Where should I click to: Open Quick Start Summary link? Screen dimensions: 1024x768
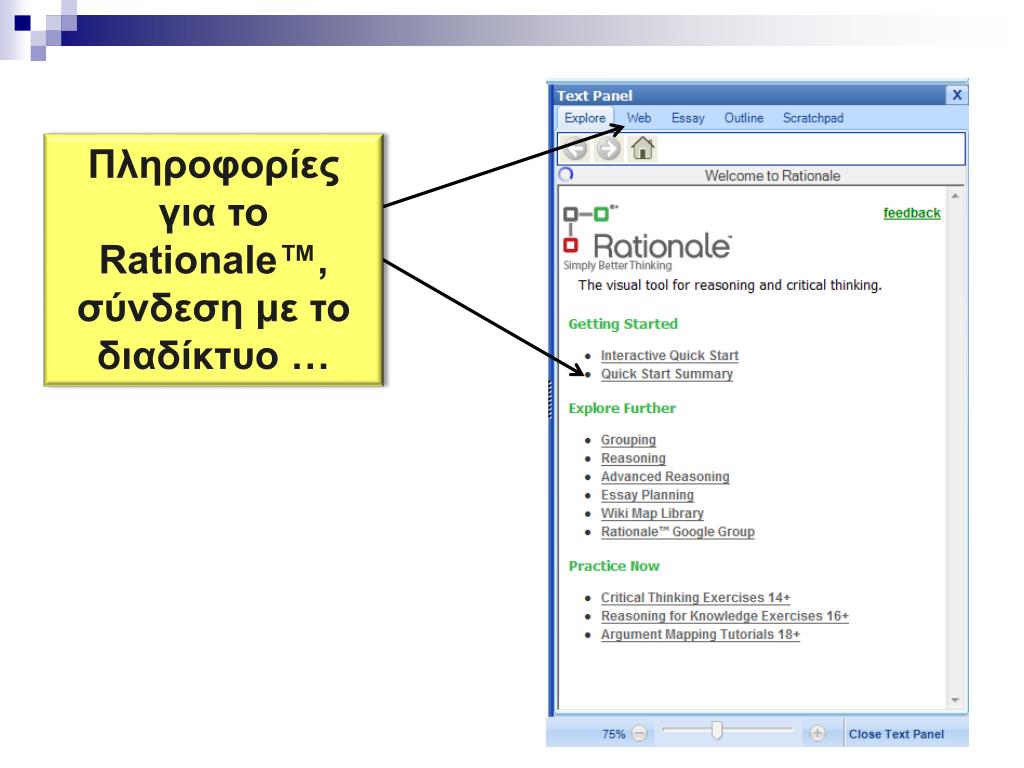[x=667, y=374]
